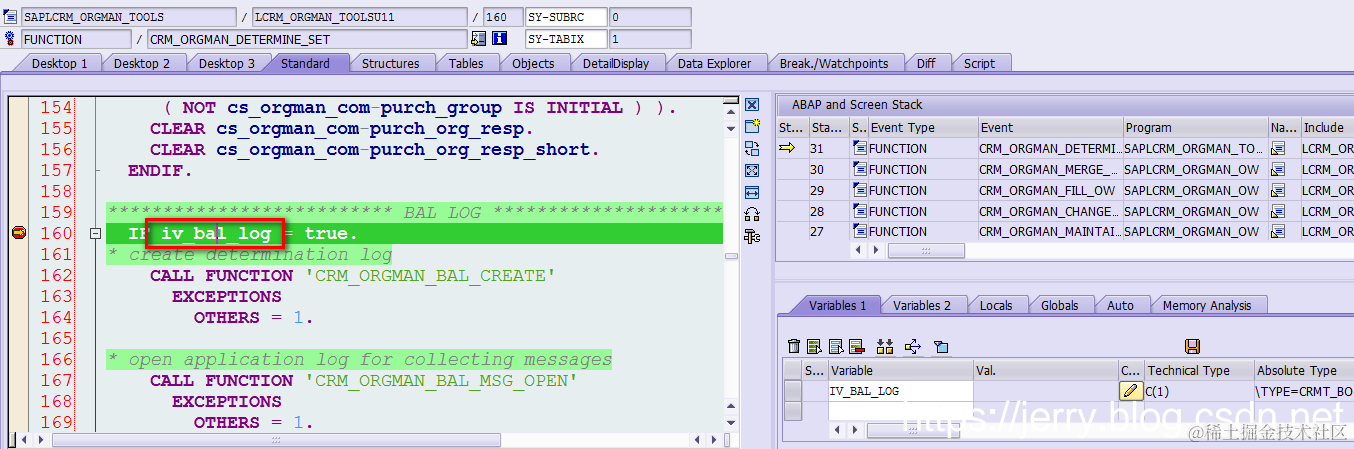1354x449 pixels.
Task: Click the third list icon in Variables toolbar
Action: click(x=836, y=346)
